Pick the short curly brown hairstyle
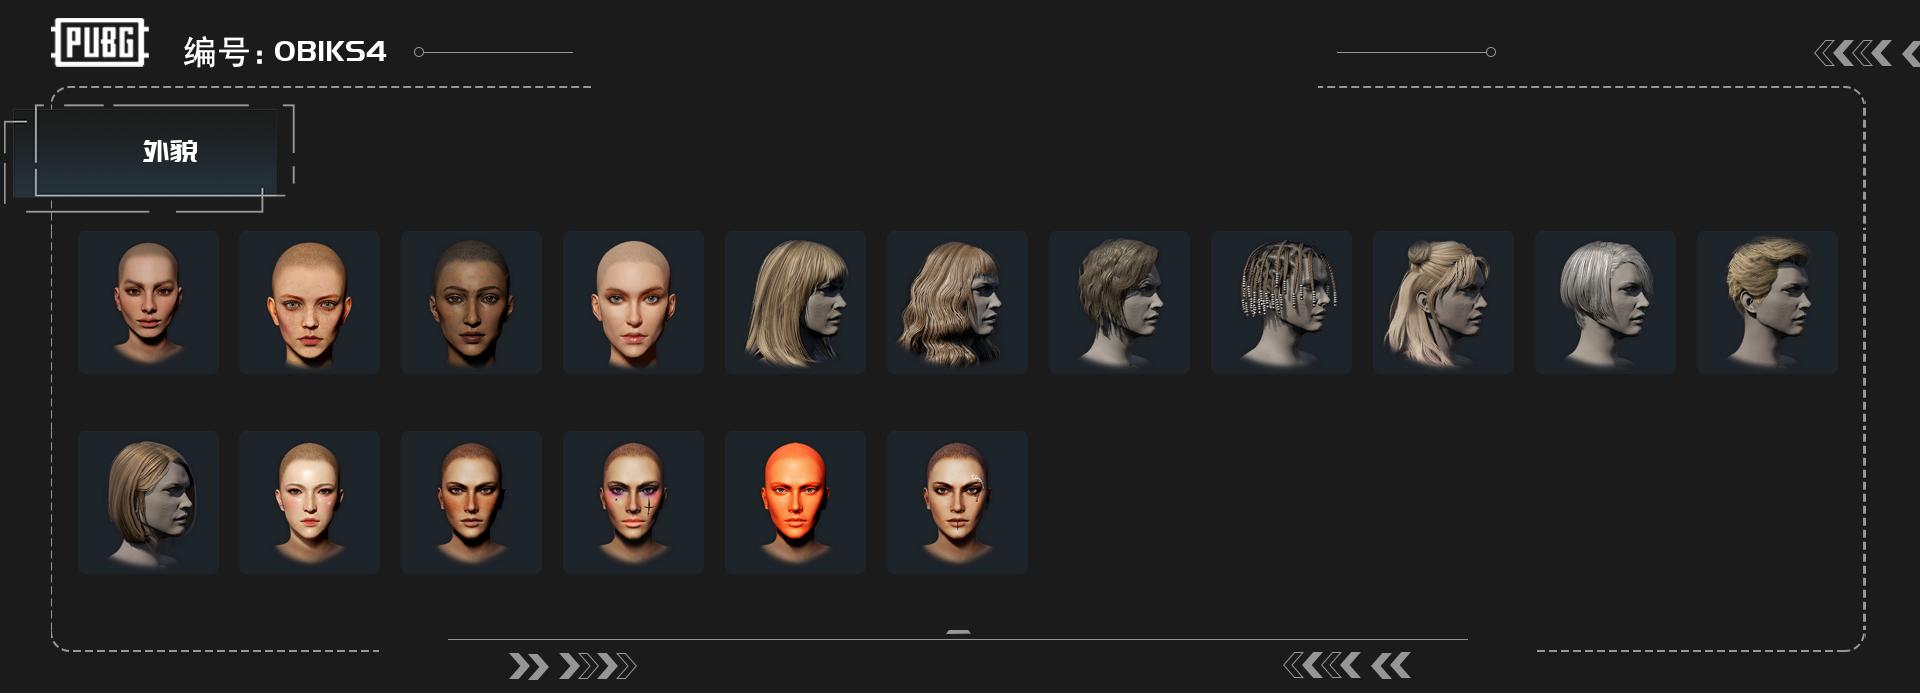The width and height of the screenshot is (1920, 693). click(1119, 302)
